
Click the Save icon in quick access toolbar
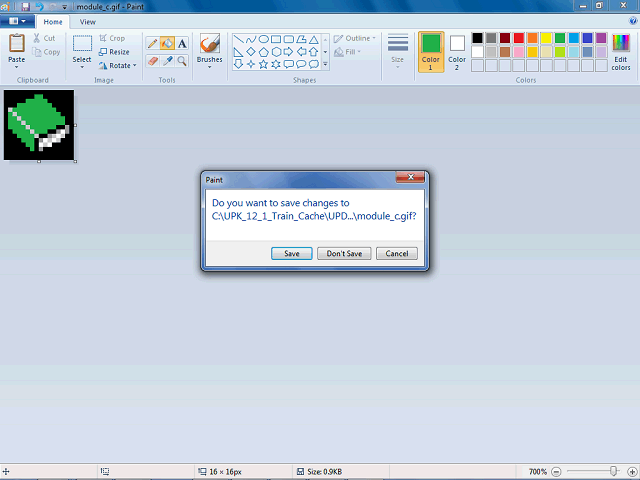(x=26, y=7)
